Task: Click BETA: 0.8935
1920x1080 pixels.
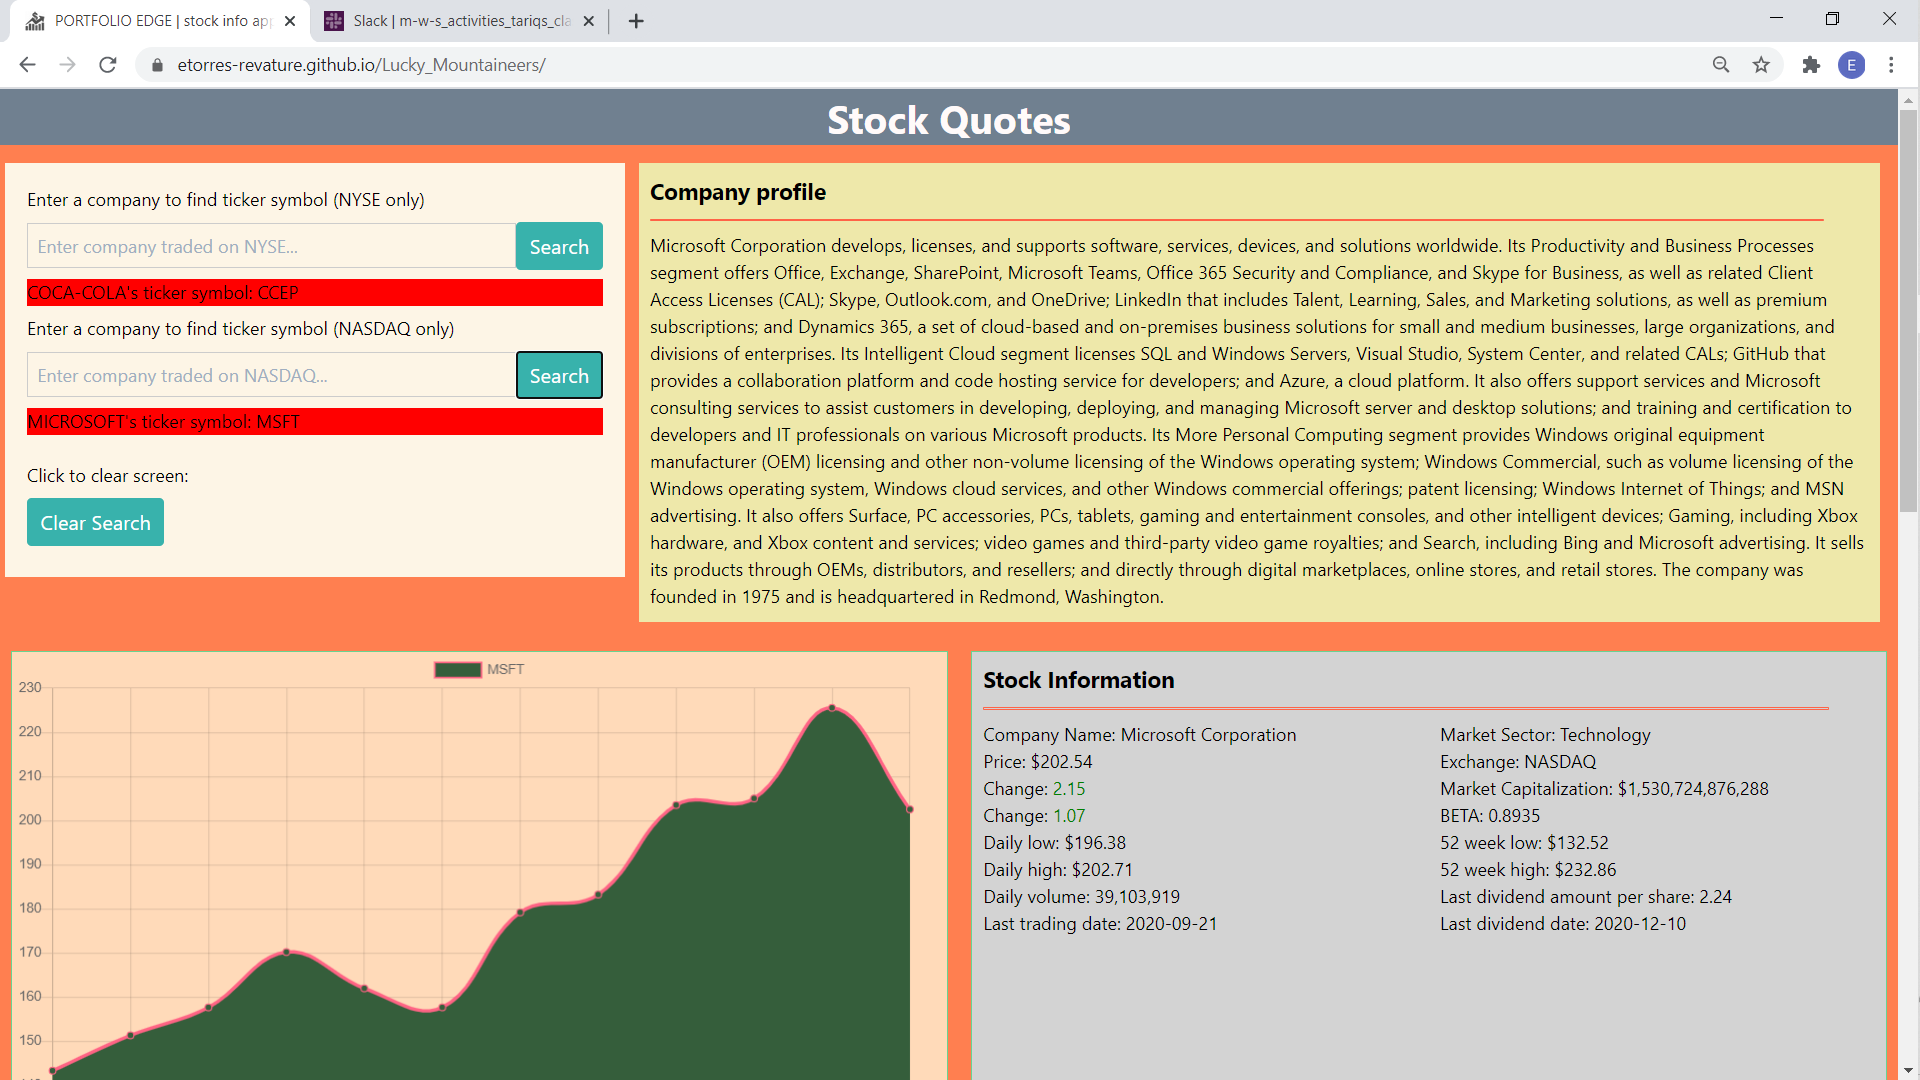Action: pyautogui.click(x=1490, y=816)
